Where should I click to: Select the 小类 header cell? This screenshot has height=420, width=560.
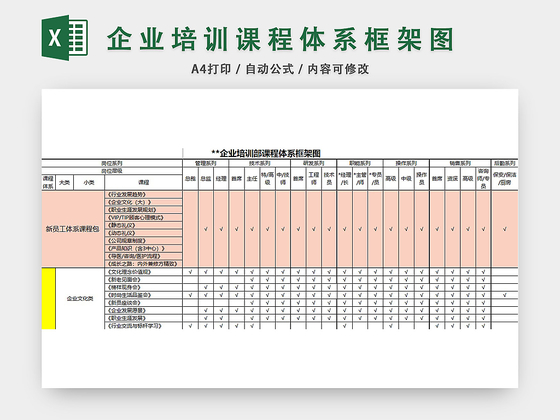89,182
